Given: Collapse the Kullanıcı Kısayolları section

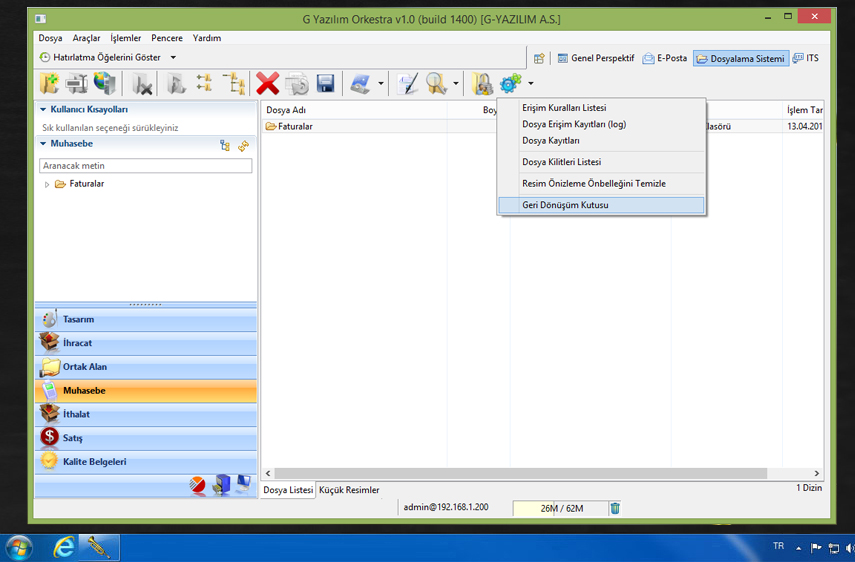Looking at the screenshot, I should (x=43, y=110).
